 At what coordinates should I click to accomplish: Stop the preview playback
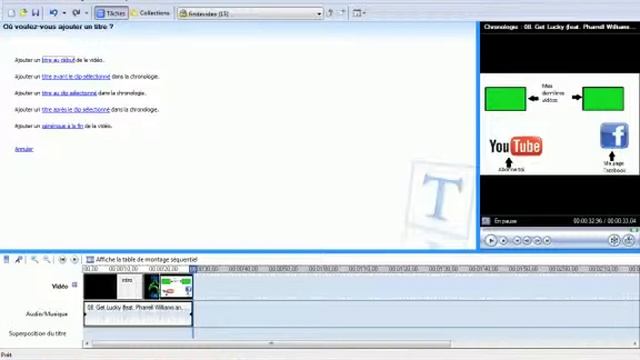504,241
